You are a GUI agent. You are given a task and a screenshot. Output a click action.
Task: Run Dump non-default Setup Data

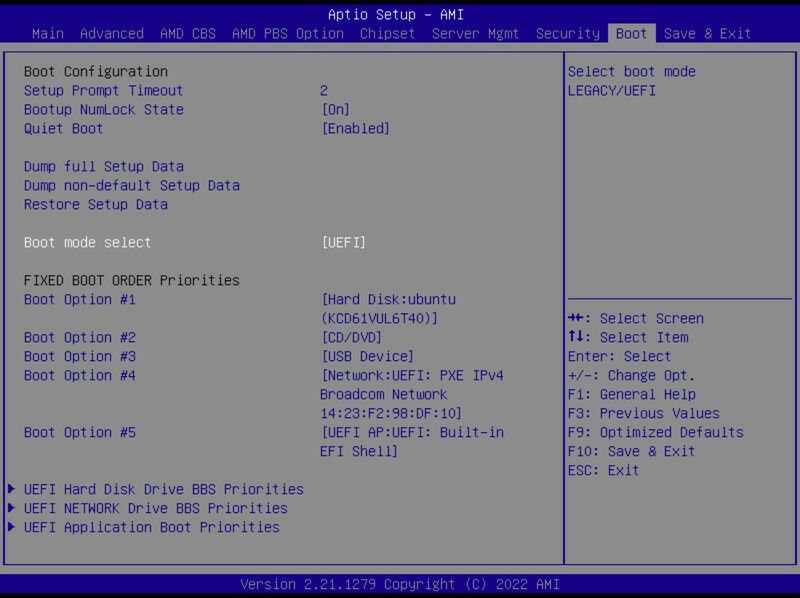(132, 185)
